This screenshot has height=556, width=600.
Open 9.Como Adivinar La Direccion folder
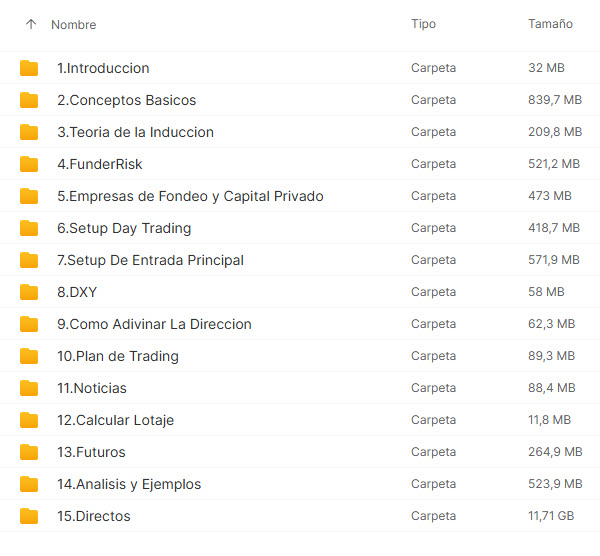point(154,324)
